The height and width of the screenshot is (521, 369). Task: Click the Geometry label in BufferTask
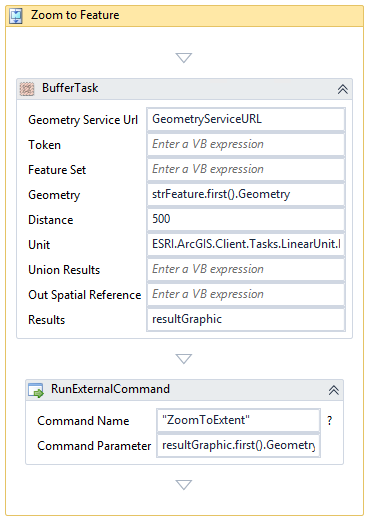[54, 195]
